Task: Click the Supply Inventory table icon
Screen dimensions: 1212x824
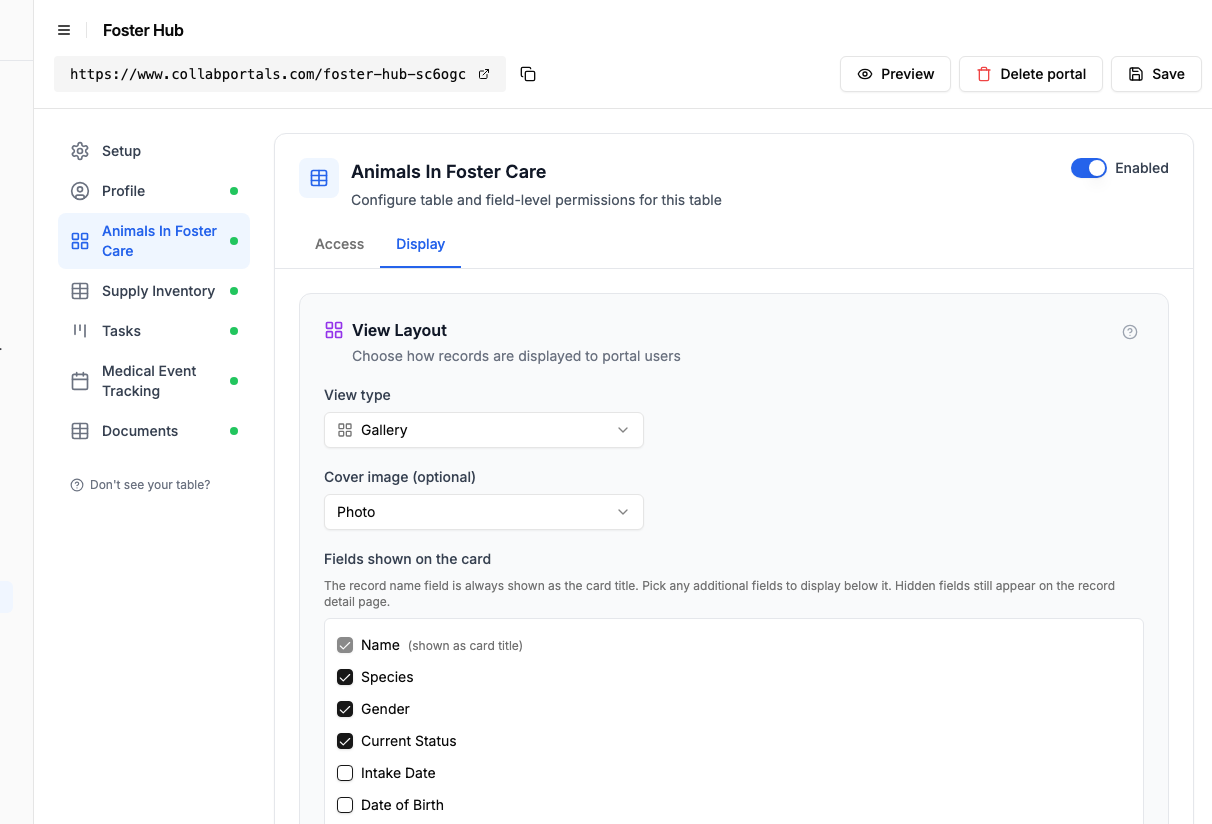Action: click(x=80, y=291)
